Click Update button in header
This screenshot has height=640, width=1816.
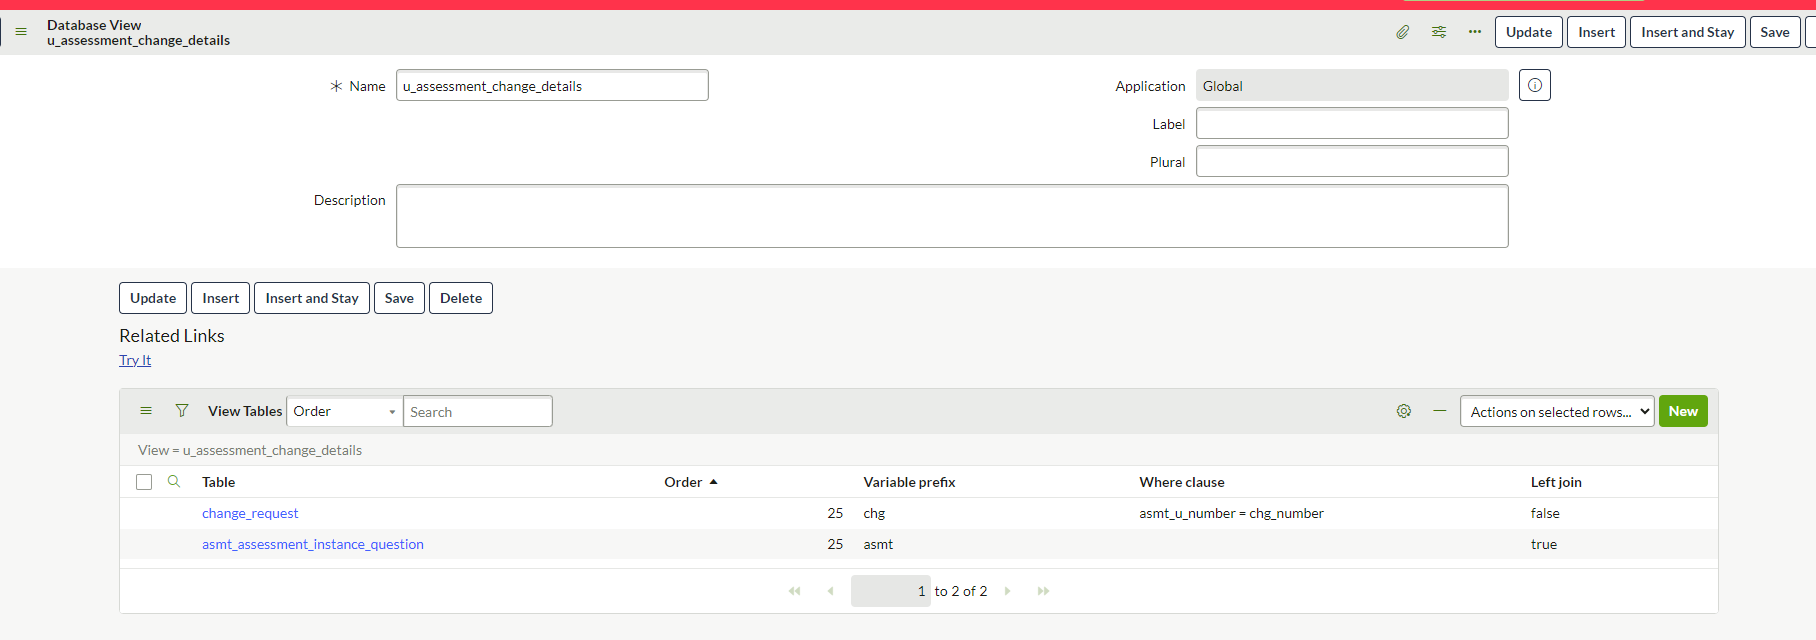coord(1529,32)
